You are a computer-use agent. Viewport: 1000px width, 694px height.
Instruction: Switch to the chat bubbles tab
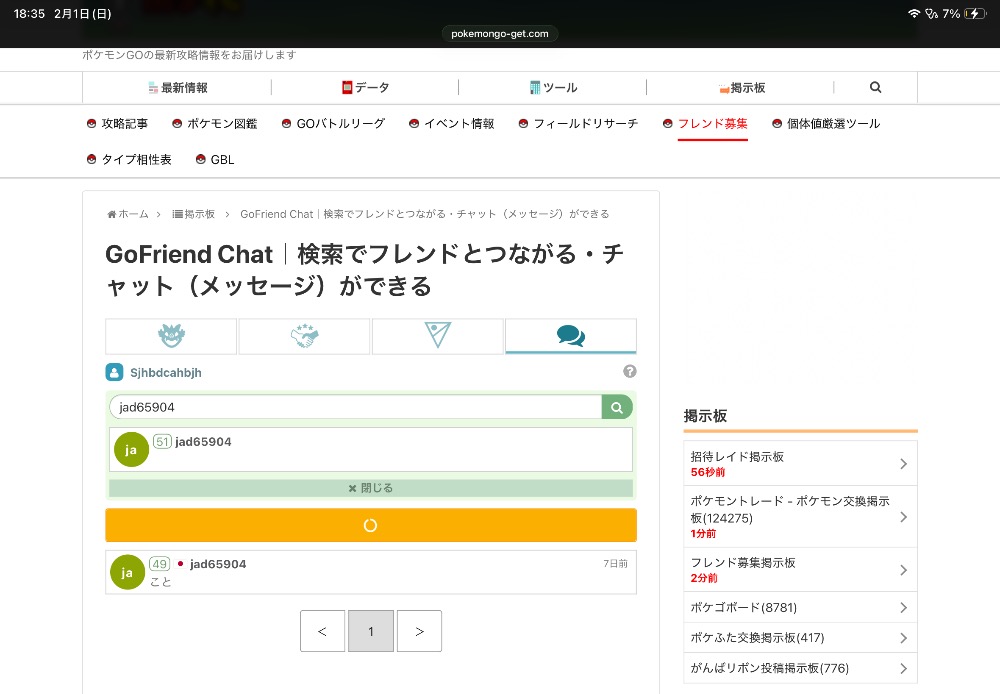coord(570,336)
